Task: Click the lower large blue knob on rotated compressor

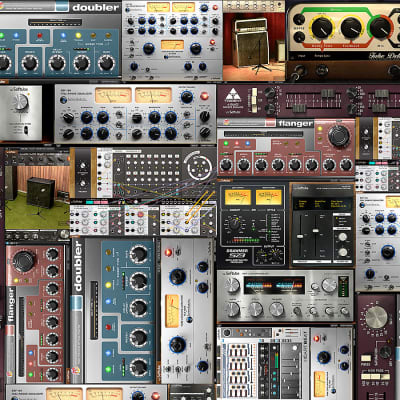Action: point(177,344)
